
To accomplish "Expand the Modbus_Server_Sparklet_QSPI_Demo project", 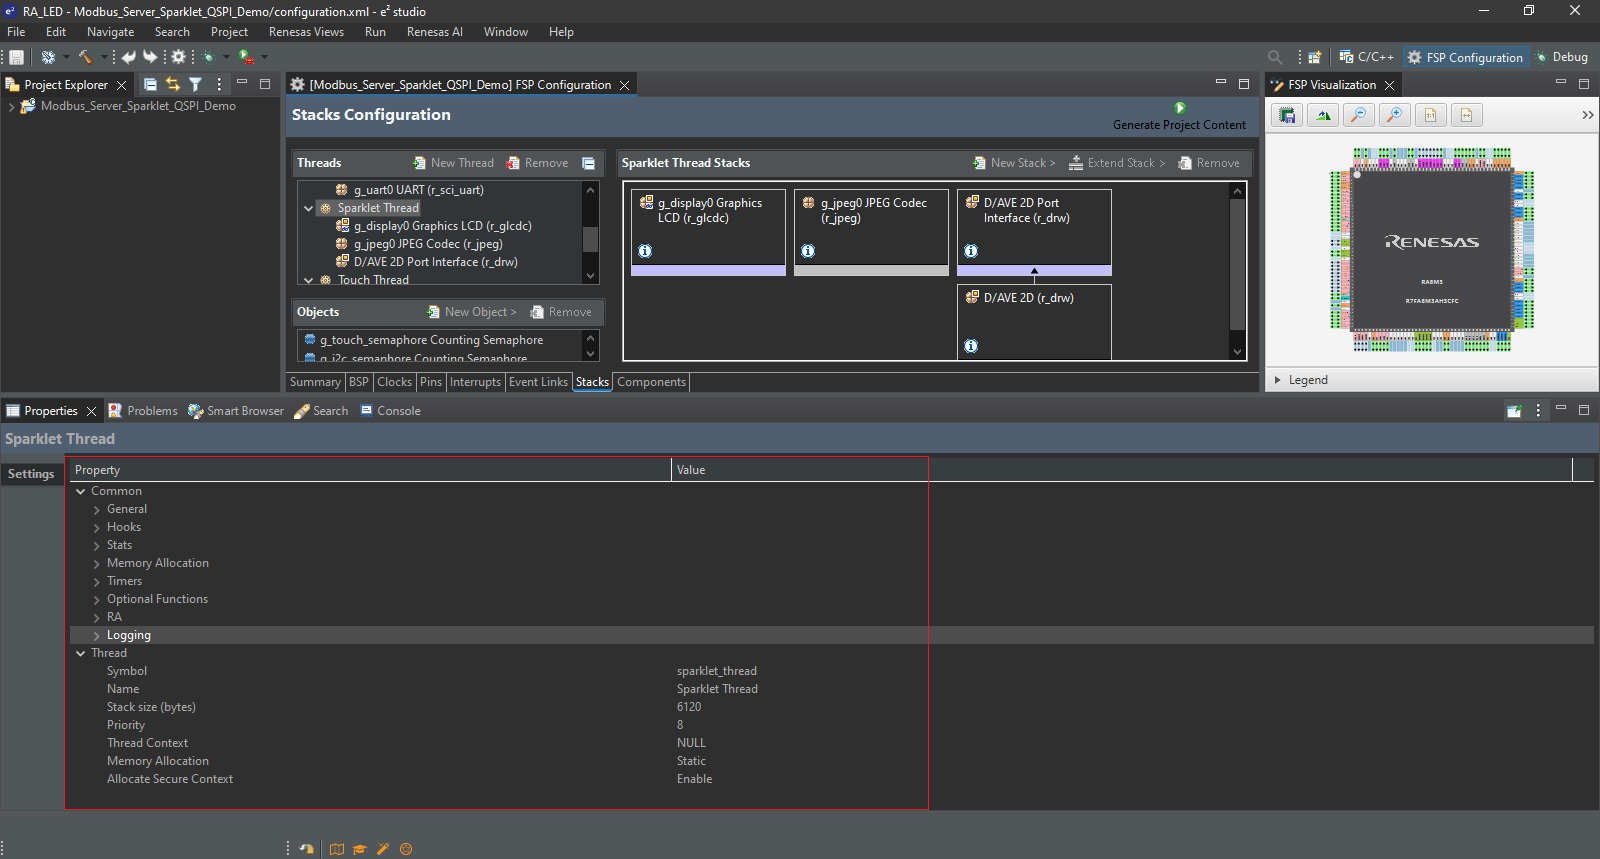I will (x=11, y=106).
